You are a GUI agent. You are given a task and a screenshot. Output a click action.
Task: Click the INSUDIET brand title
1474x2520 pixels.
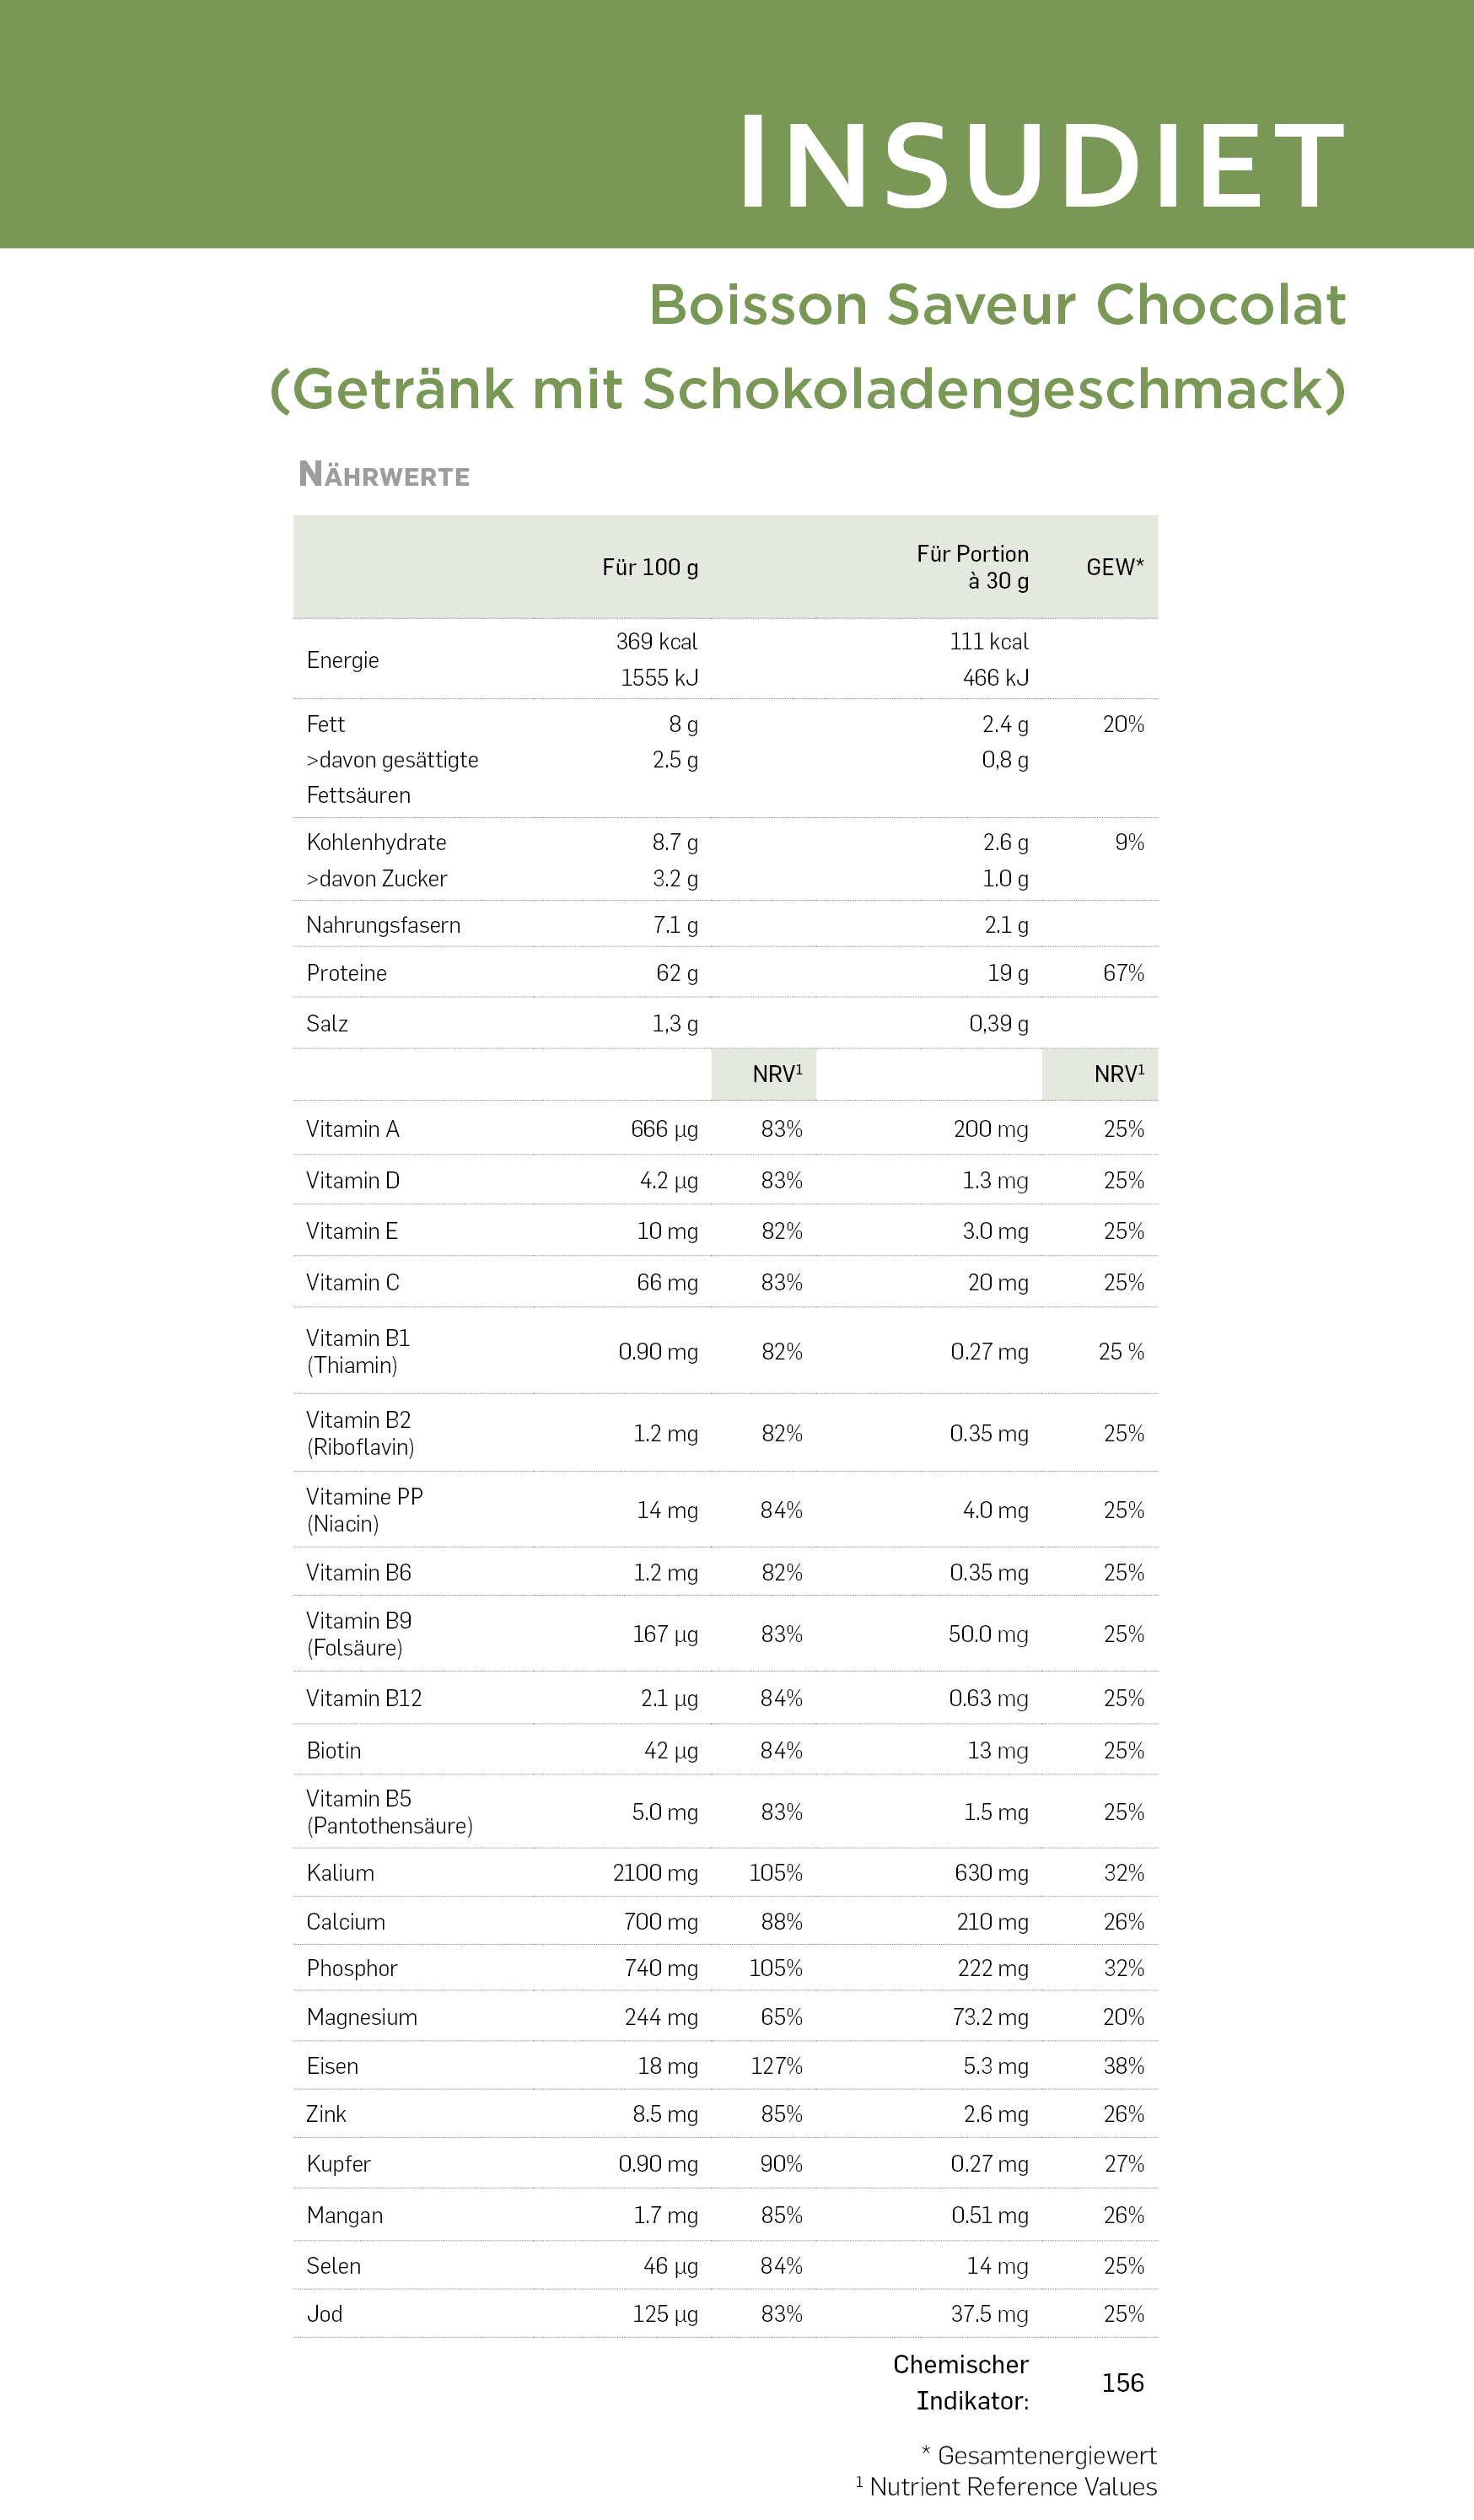(x=1042, y=164)
